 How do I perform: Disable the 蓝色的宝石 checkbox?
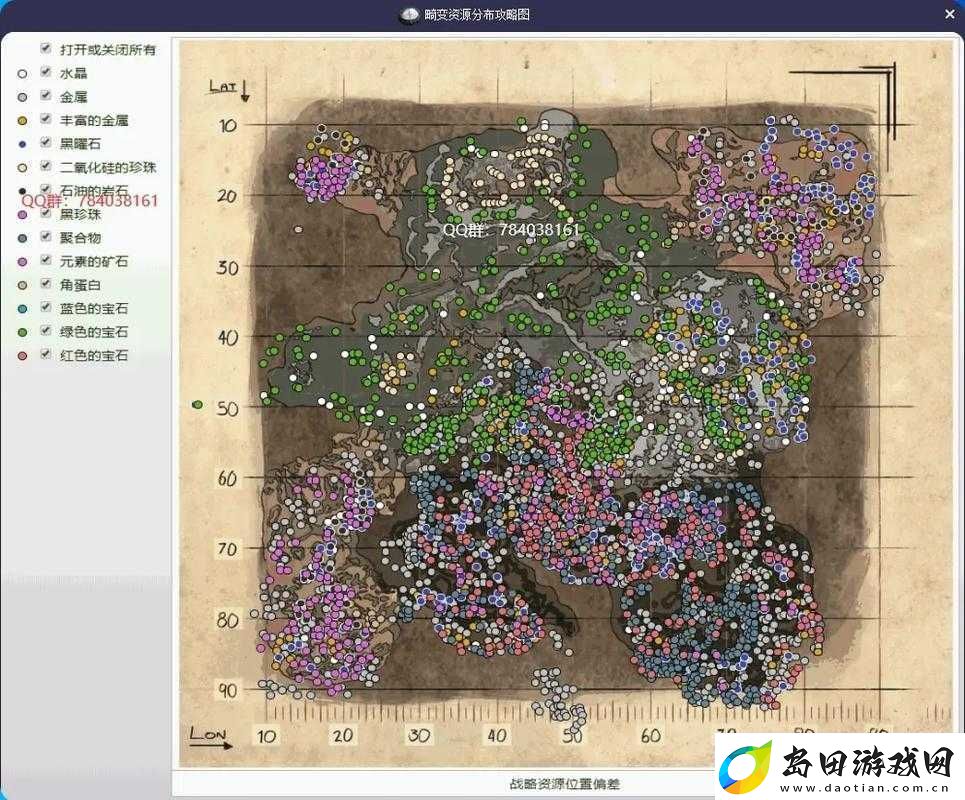tap(46, 306)
